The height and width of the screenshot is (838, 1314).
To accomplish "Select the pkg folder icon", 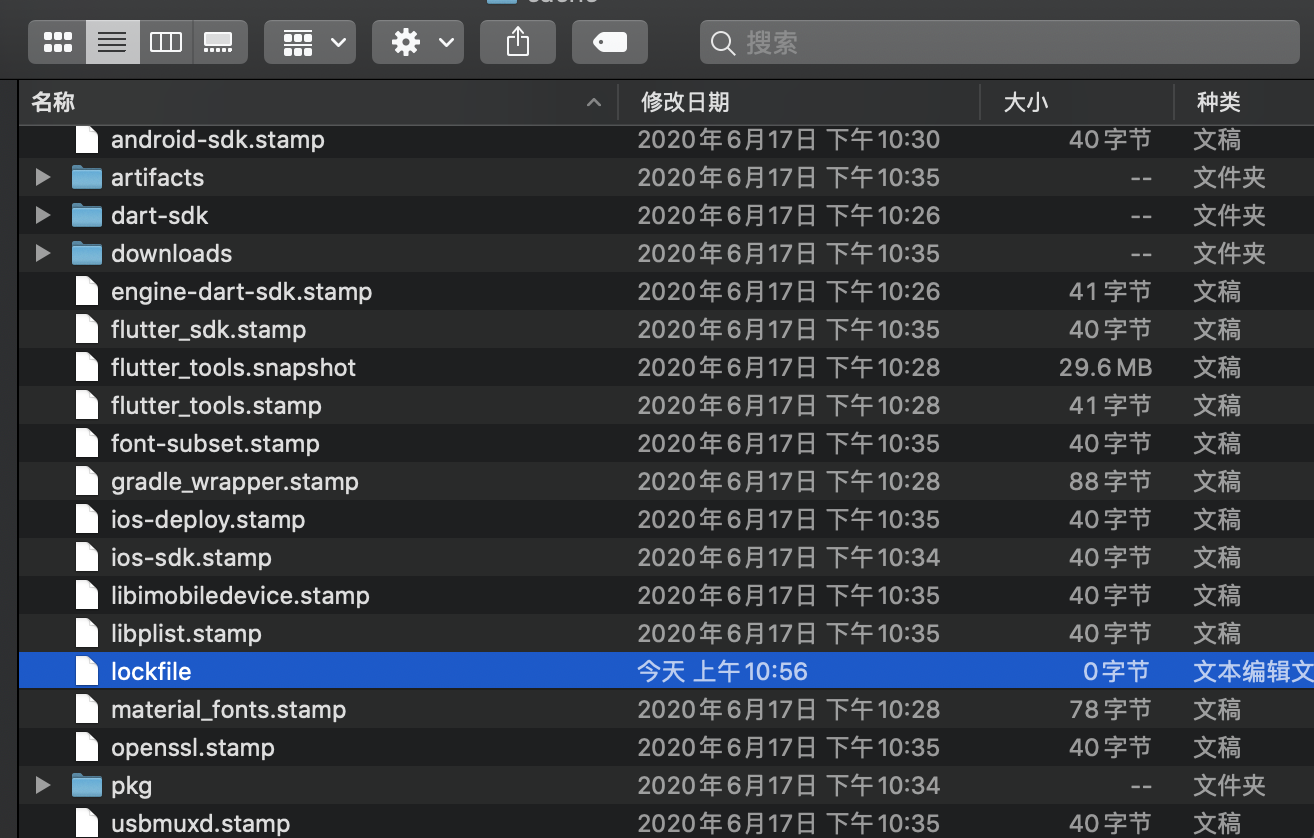I will pos(87,785).
